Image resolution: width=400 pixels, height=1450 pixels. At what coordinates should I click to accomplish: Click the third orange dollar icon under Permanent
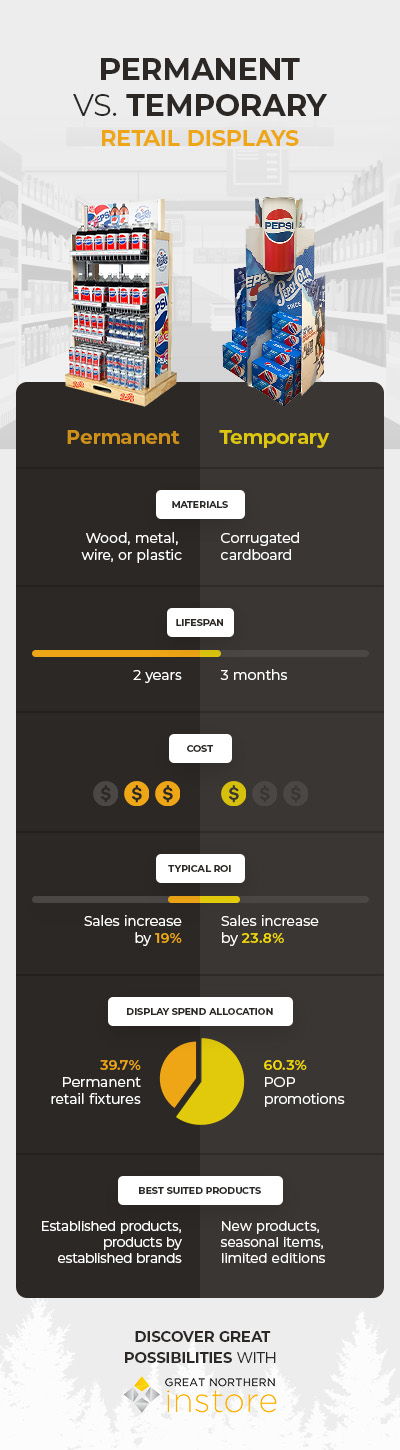(x=168, y=794)
